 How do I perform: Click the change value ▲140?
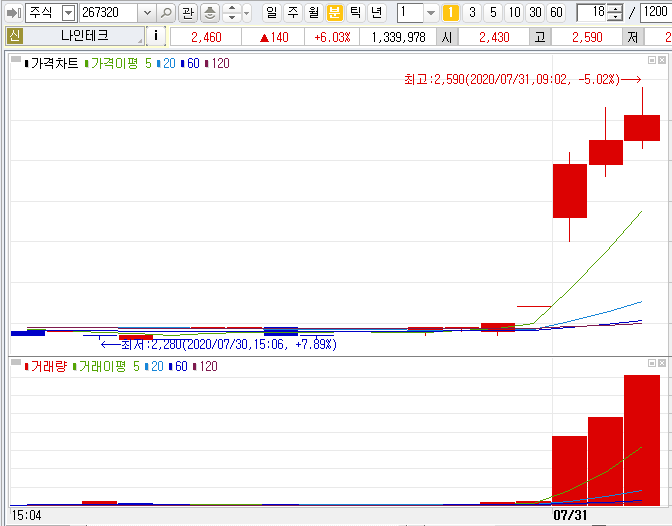(274, 37)
